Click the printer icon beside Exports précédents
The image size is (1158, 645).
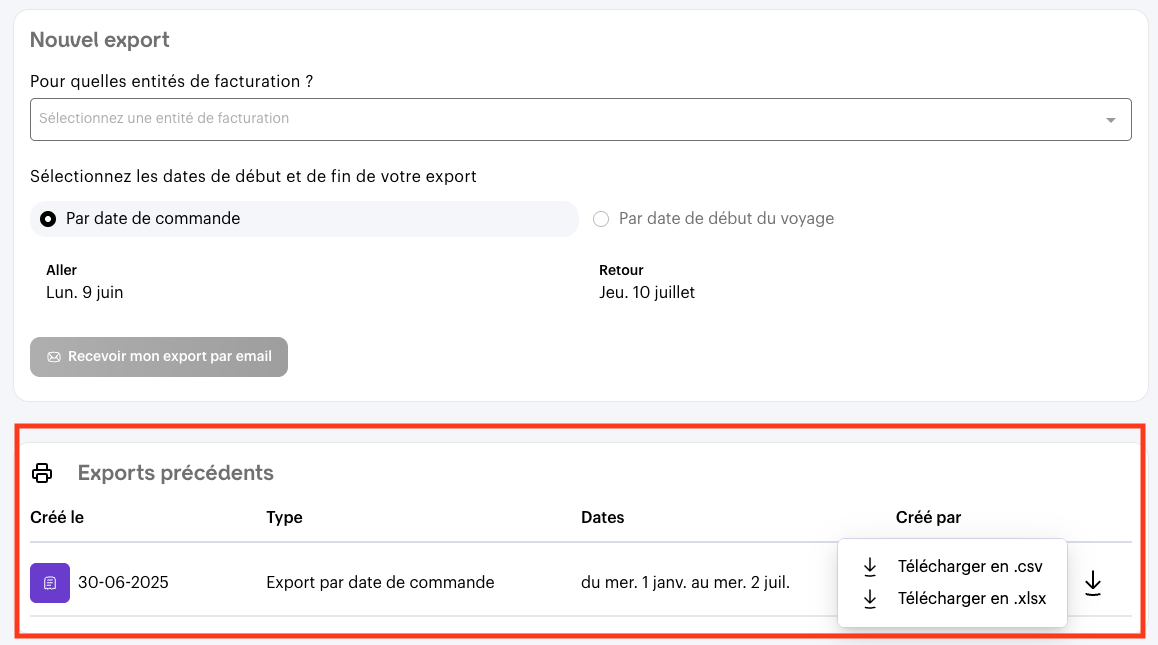pos(42,473)
